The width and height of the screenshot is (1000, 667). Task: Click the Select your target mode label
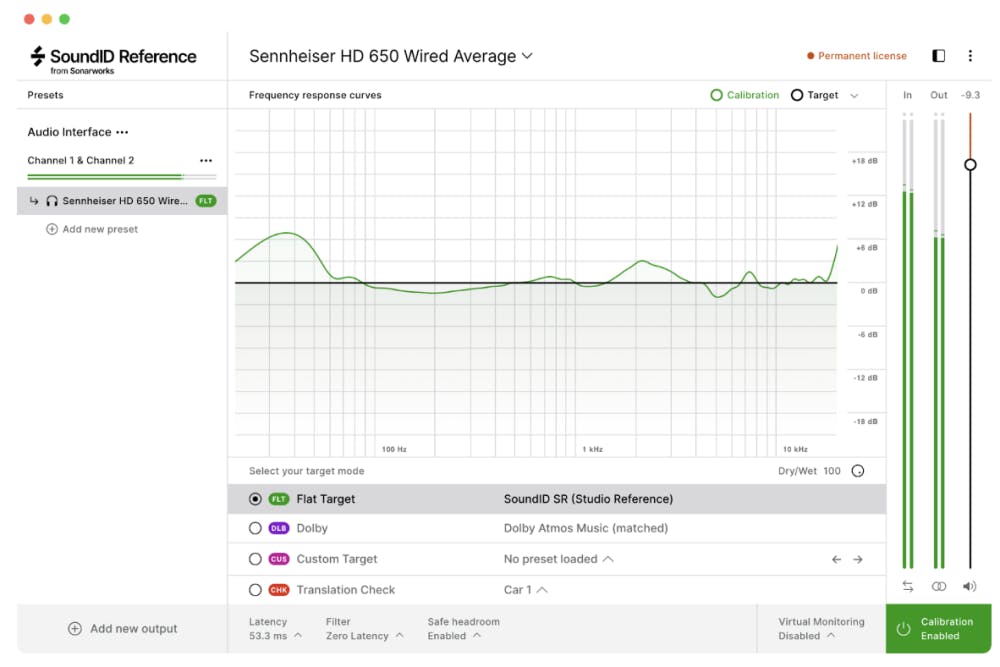[x=306, y=471]
